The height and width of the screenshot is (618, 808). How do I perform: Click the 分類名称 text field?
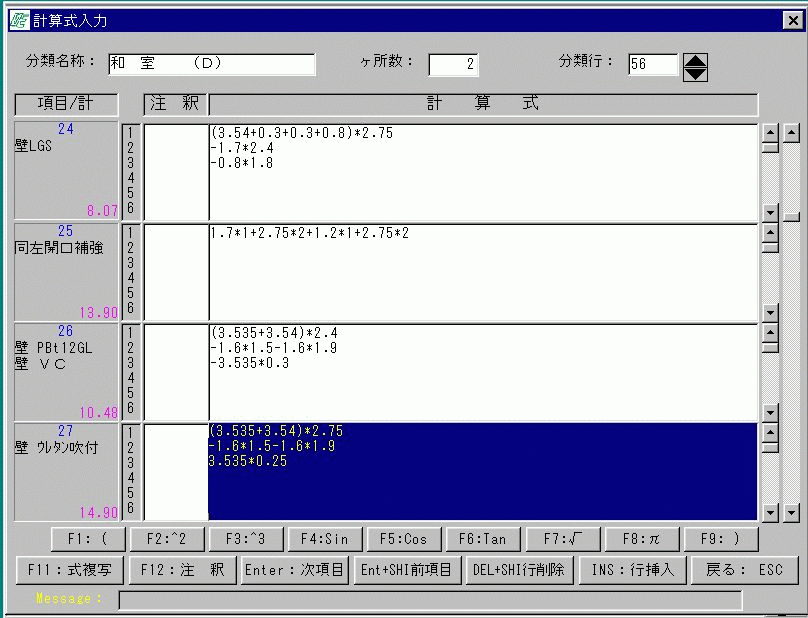pos(210,64)
